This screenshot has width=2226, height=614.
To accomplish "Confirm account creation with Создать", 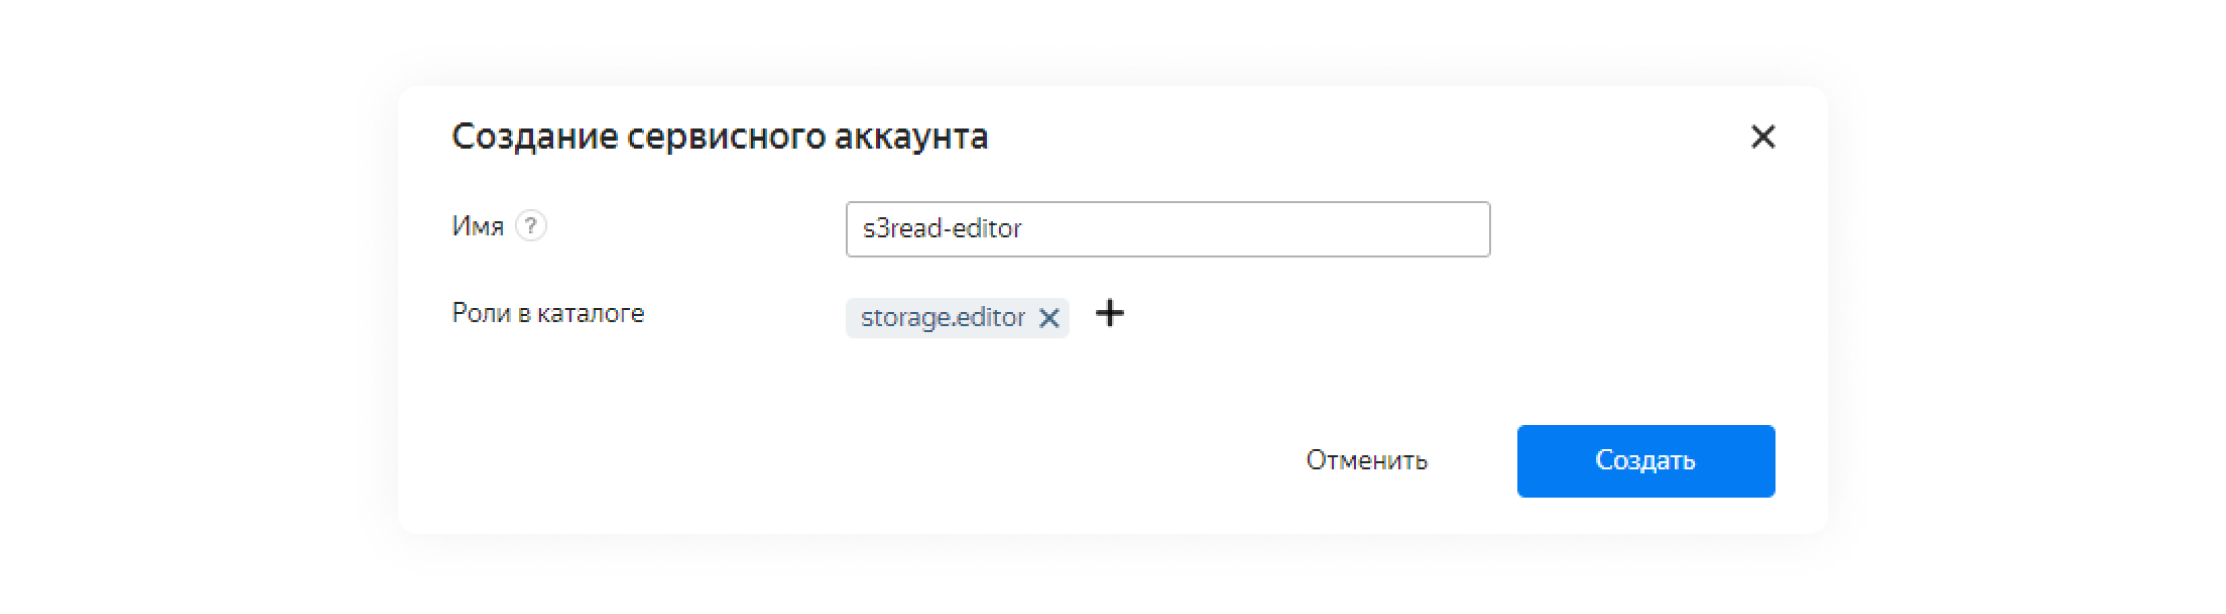I will pyautogui.click(x=1645, y=460).
